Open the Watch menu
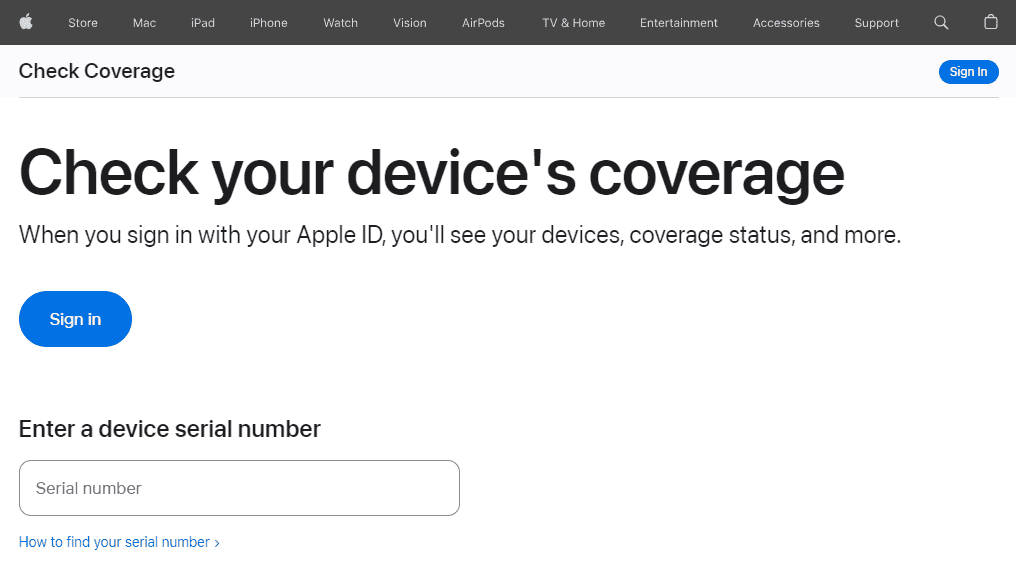1016x586 pixels. click(340, 23)
